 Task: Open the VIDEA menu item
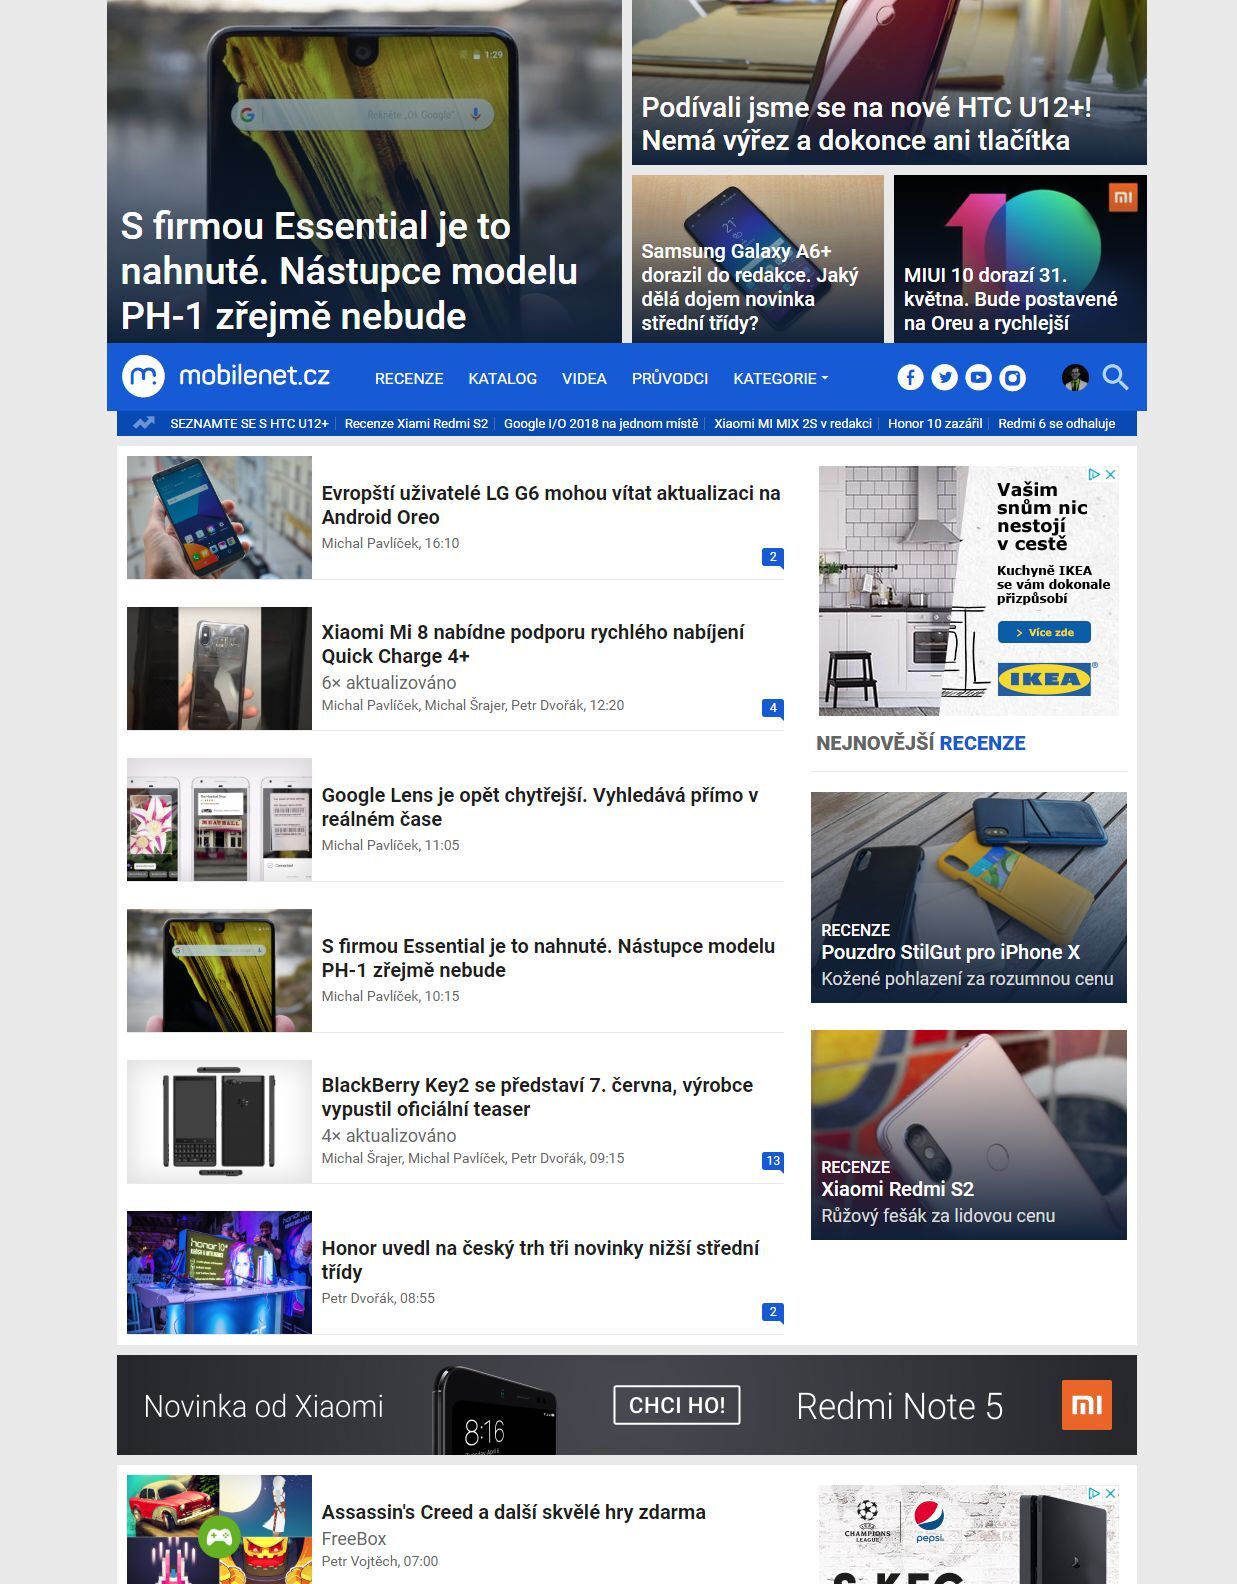584,378
